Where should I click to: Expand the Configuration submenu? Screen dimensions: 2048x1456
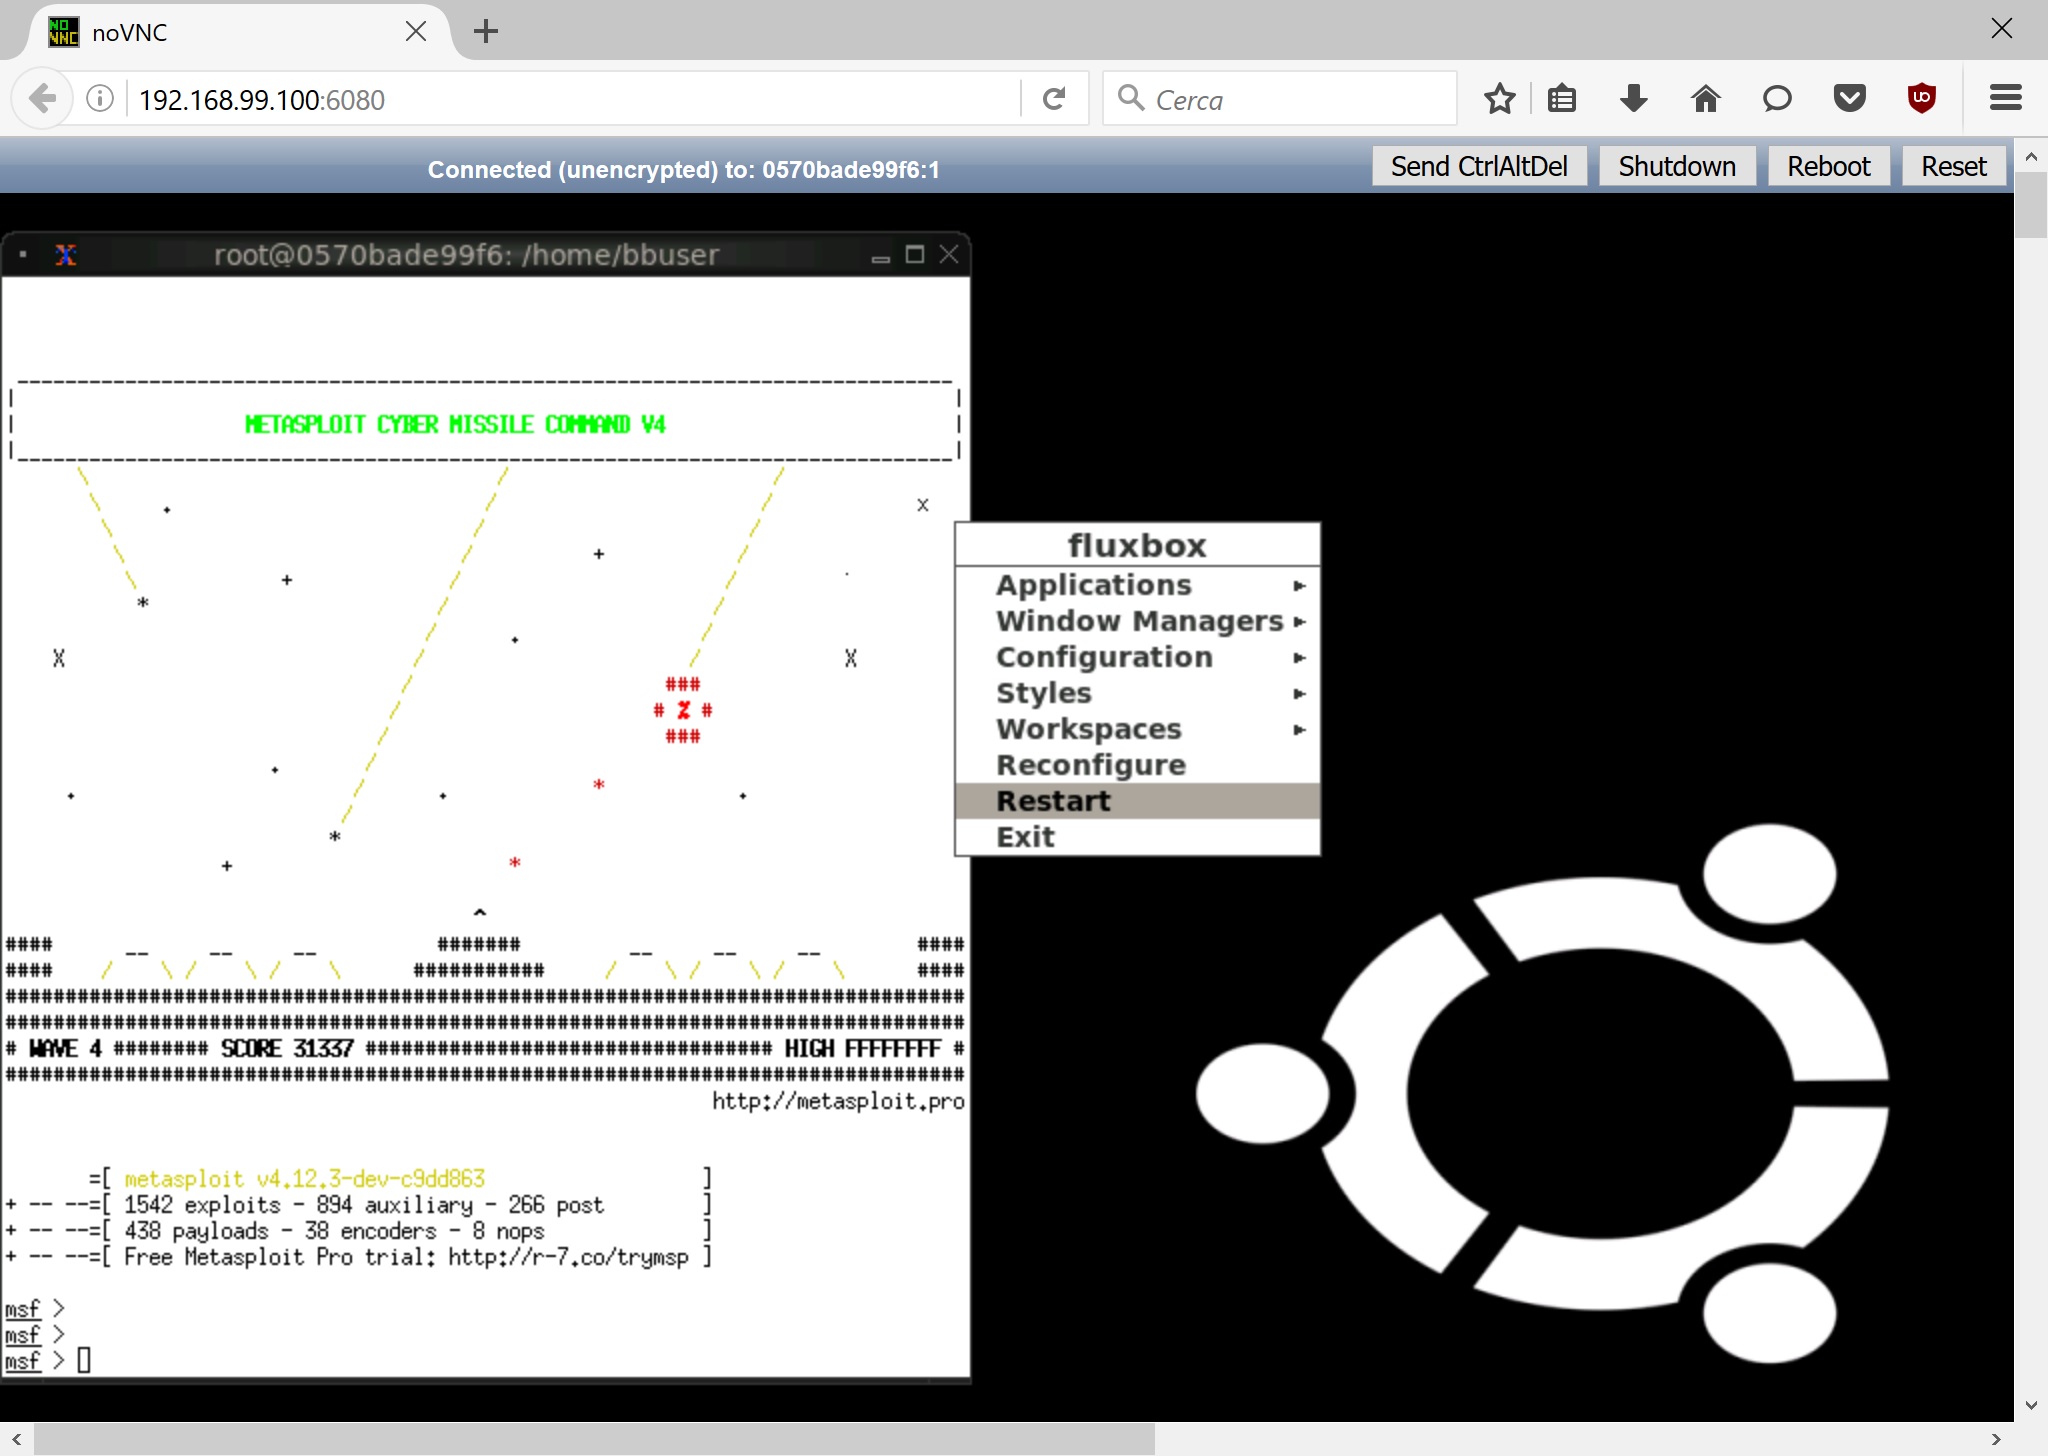click(1138, 657)
